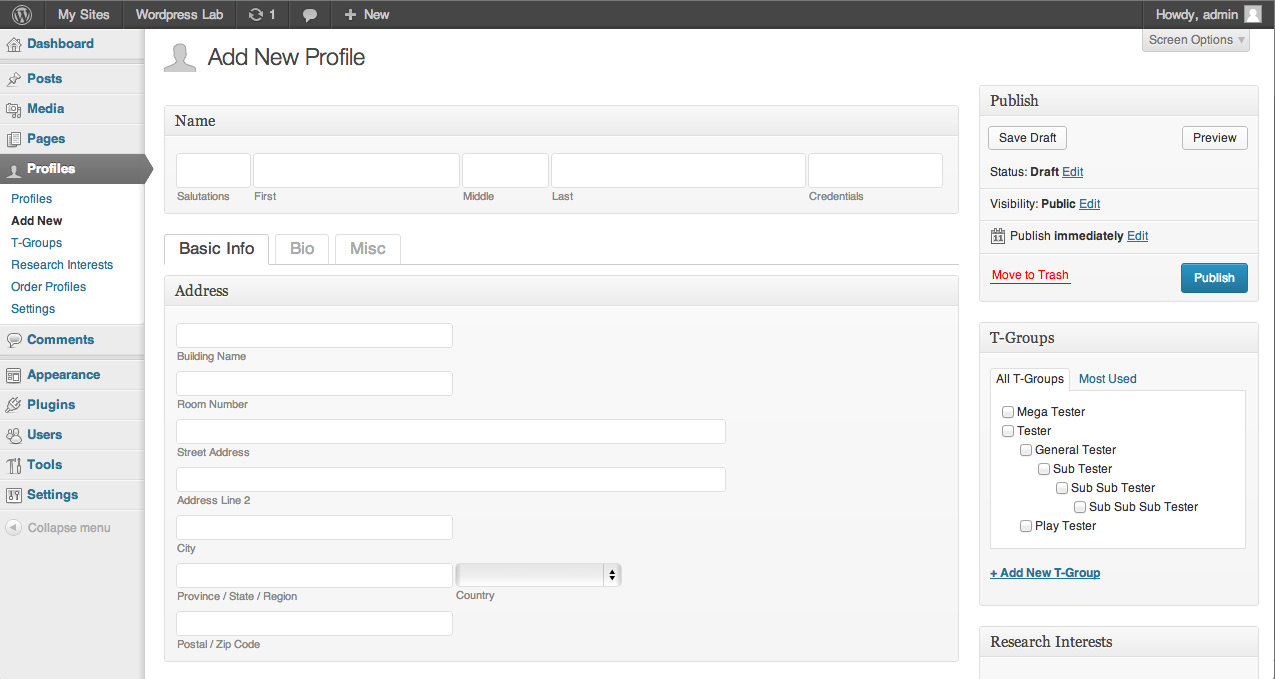
Task: Open the Wordpress Lab site menu
Action: (x=179, y=15)
